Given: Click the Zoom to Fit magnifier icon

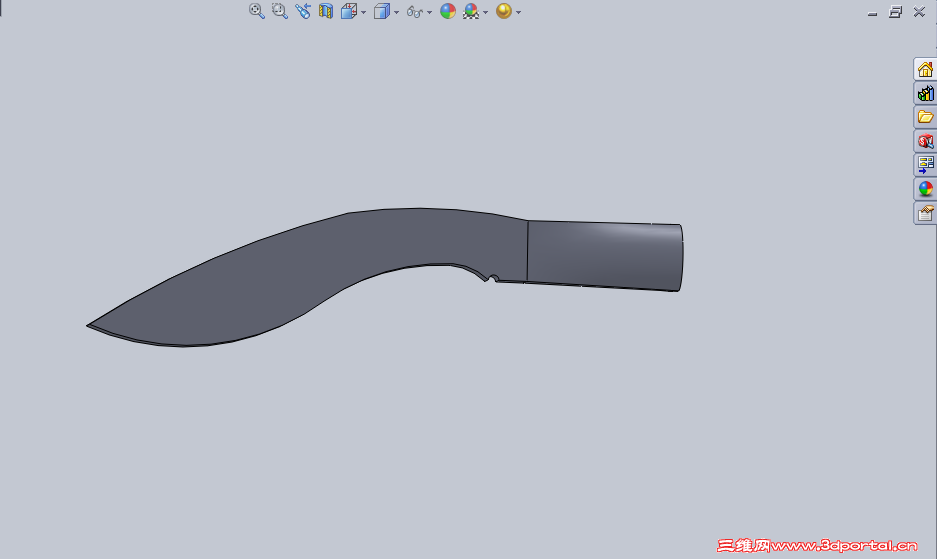Looking at the screenshot, I should tap(256, 11).
